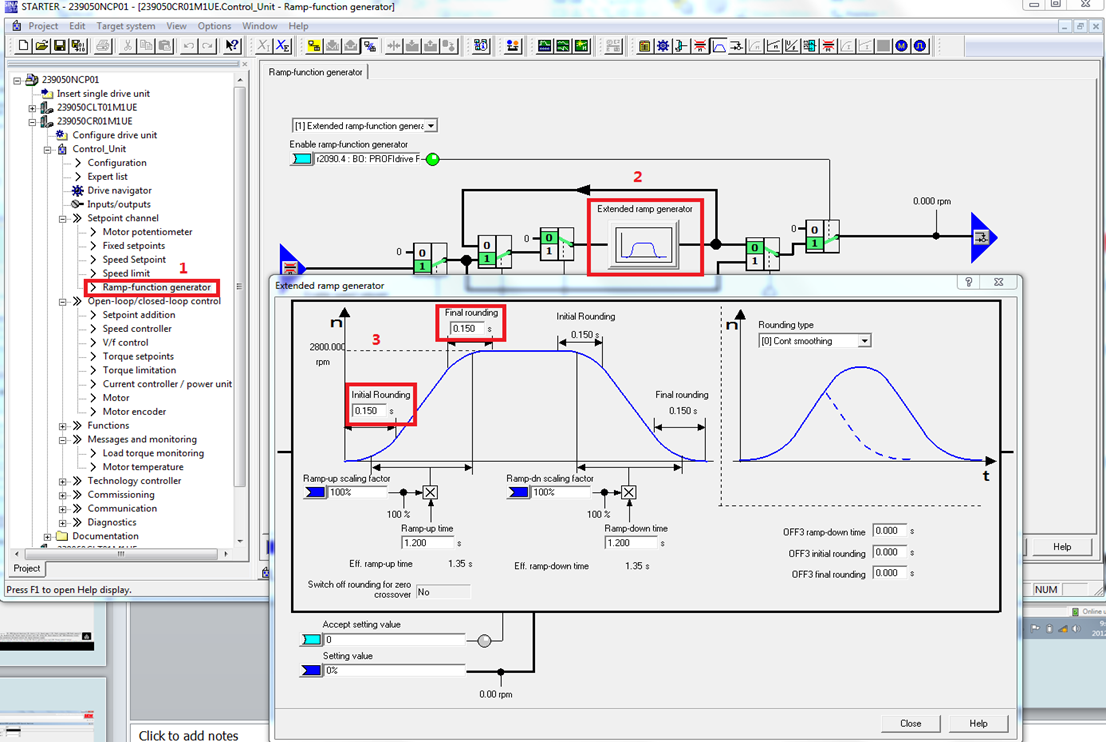Click the Close button at bottom
Image resolution: width=1106 pixels, height=742 pixels.
pyautogui.click(x=910, y=723)
